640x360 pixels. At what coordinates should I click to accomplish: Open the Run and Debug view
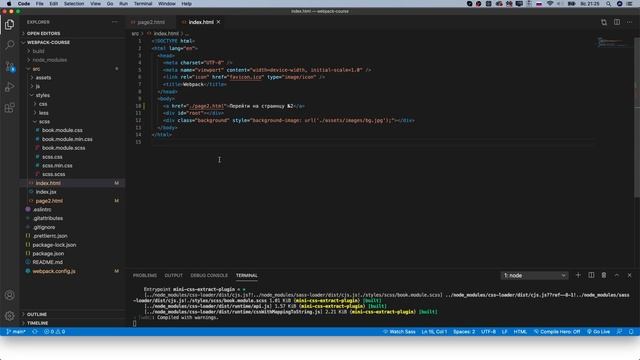[x=9, y=87]
